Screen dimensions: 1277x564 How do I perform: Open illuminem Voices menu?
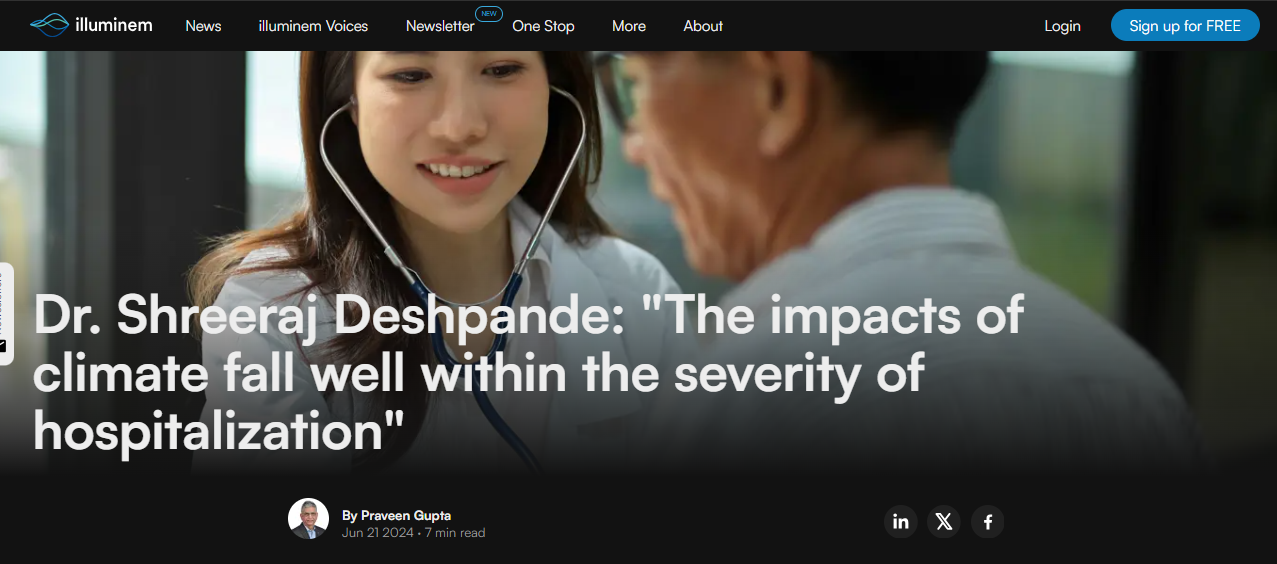point(313,26)
